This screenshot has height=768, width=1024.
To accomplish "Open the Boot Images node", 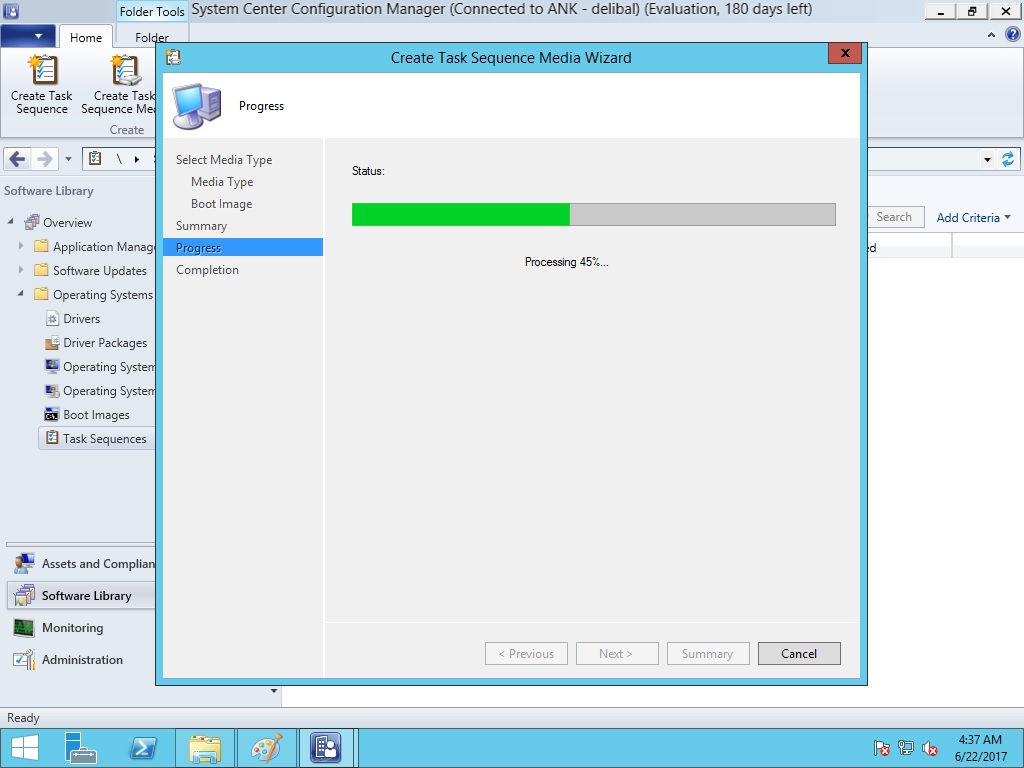I will [96, 415].
